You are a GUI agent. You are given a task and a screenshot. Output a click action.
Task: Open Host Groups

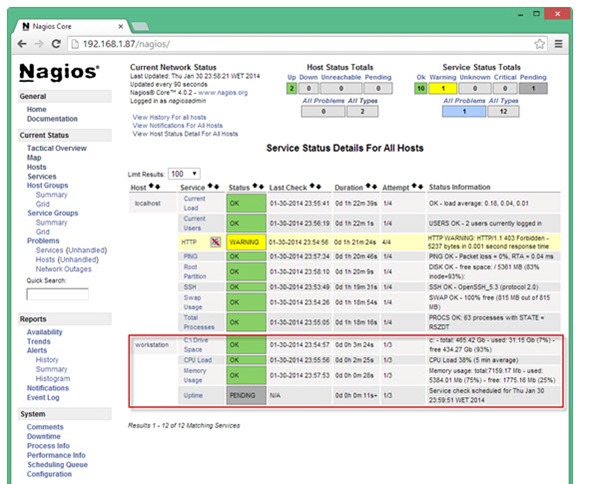[47, 186]
